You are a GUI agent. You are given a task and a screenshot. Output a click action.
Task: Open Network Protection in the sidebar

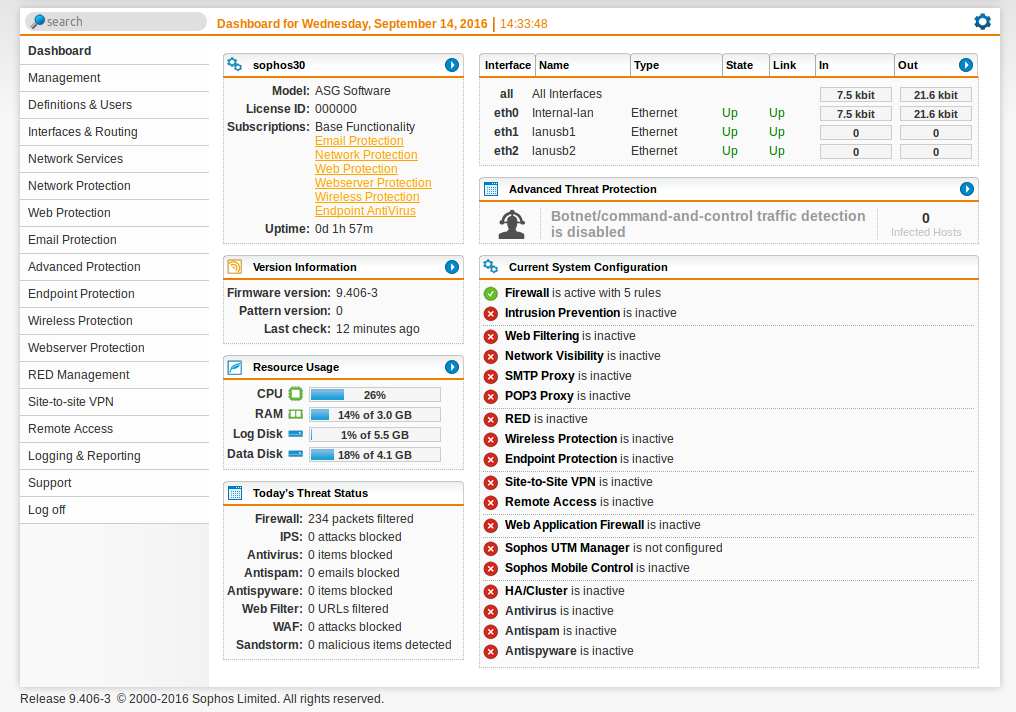pyautogui.click(x=79, y=185)
